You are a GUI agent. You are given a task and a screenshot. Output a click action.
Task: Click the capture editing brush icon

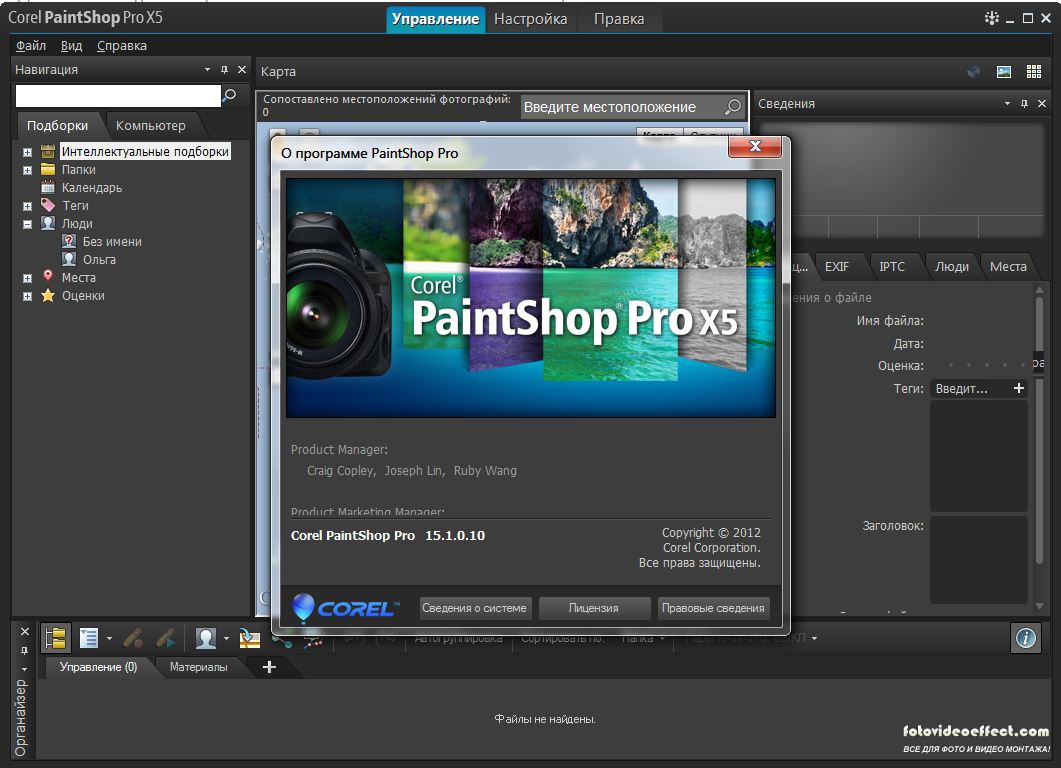pos(133,637)
